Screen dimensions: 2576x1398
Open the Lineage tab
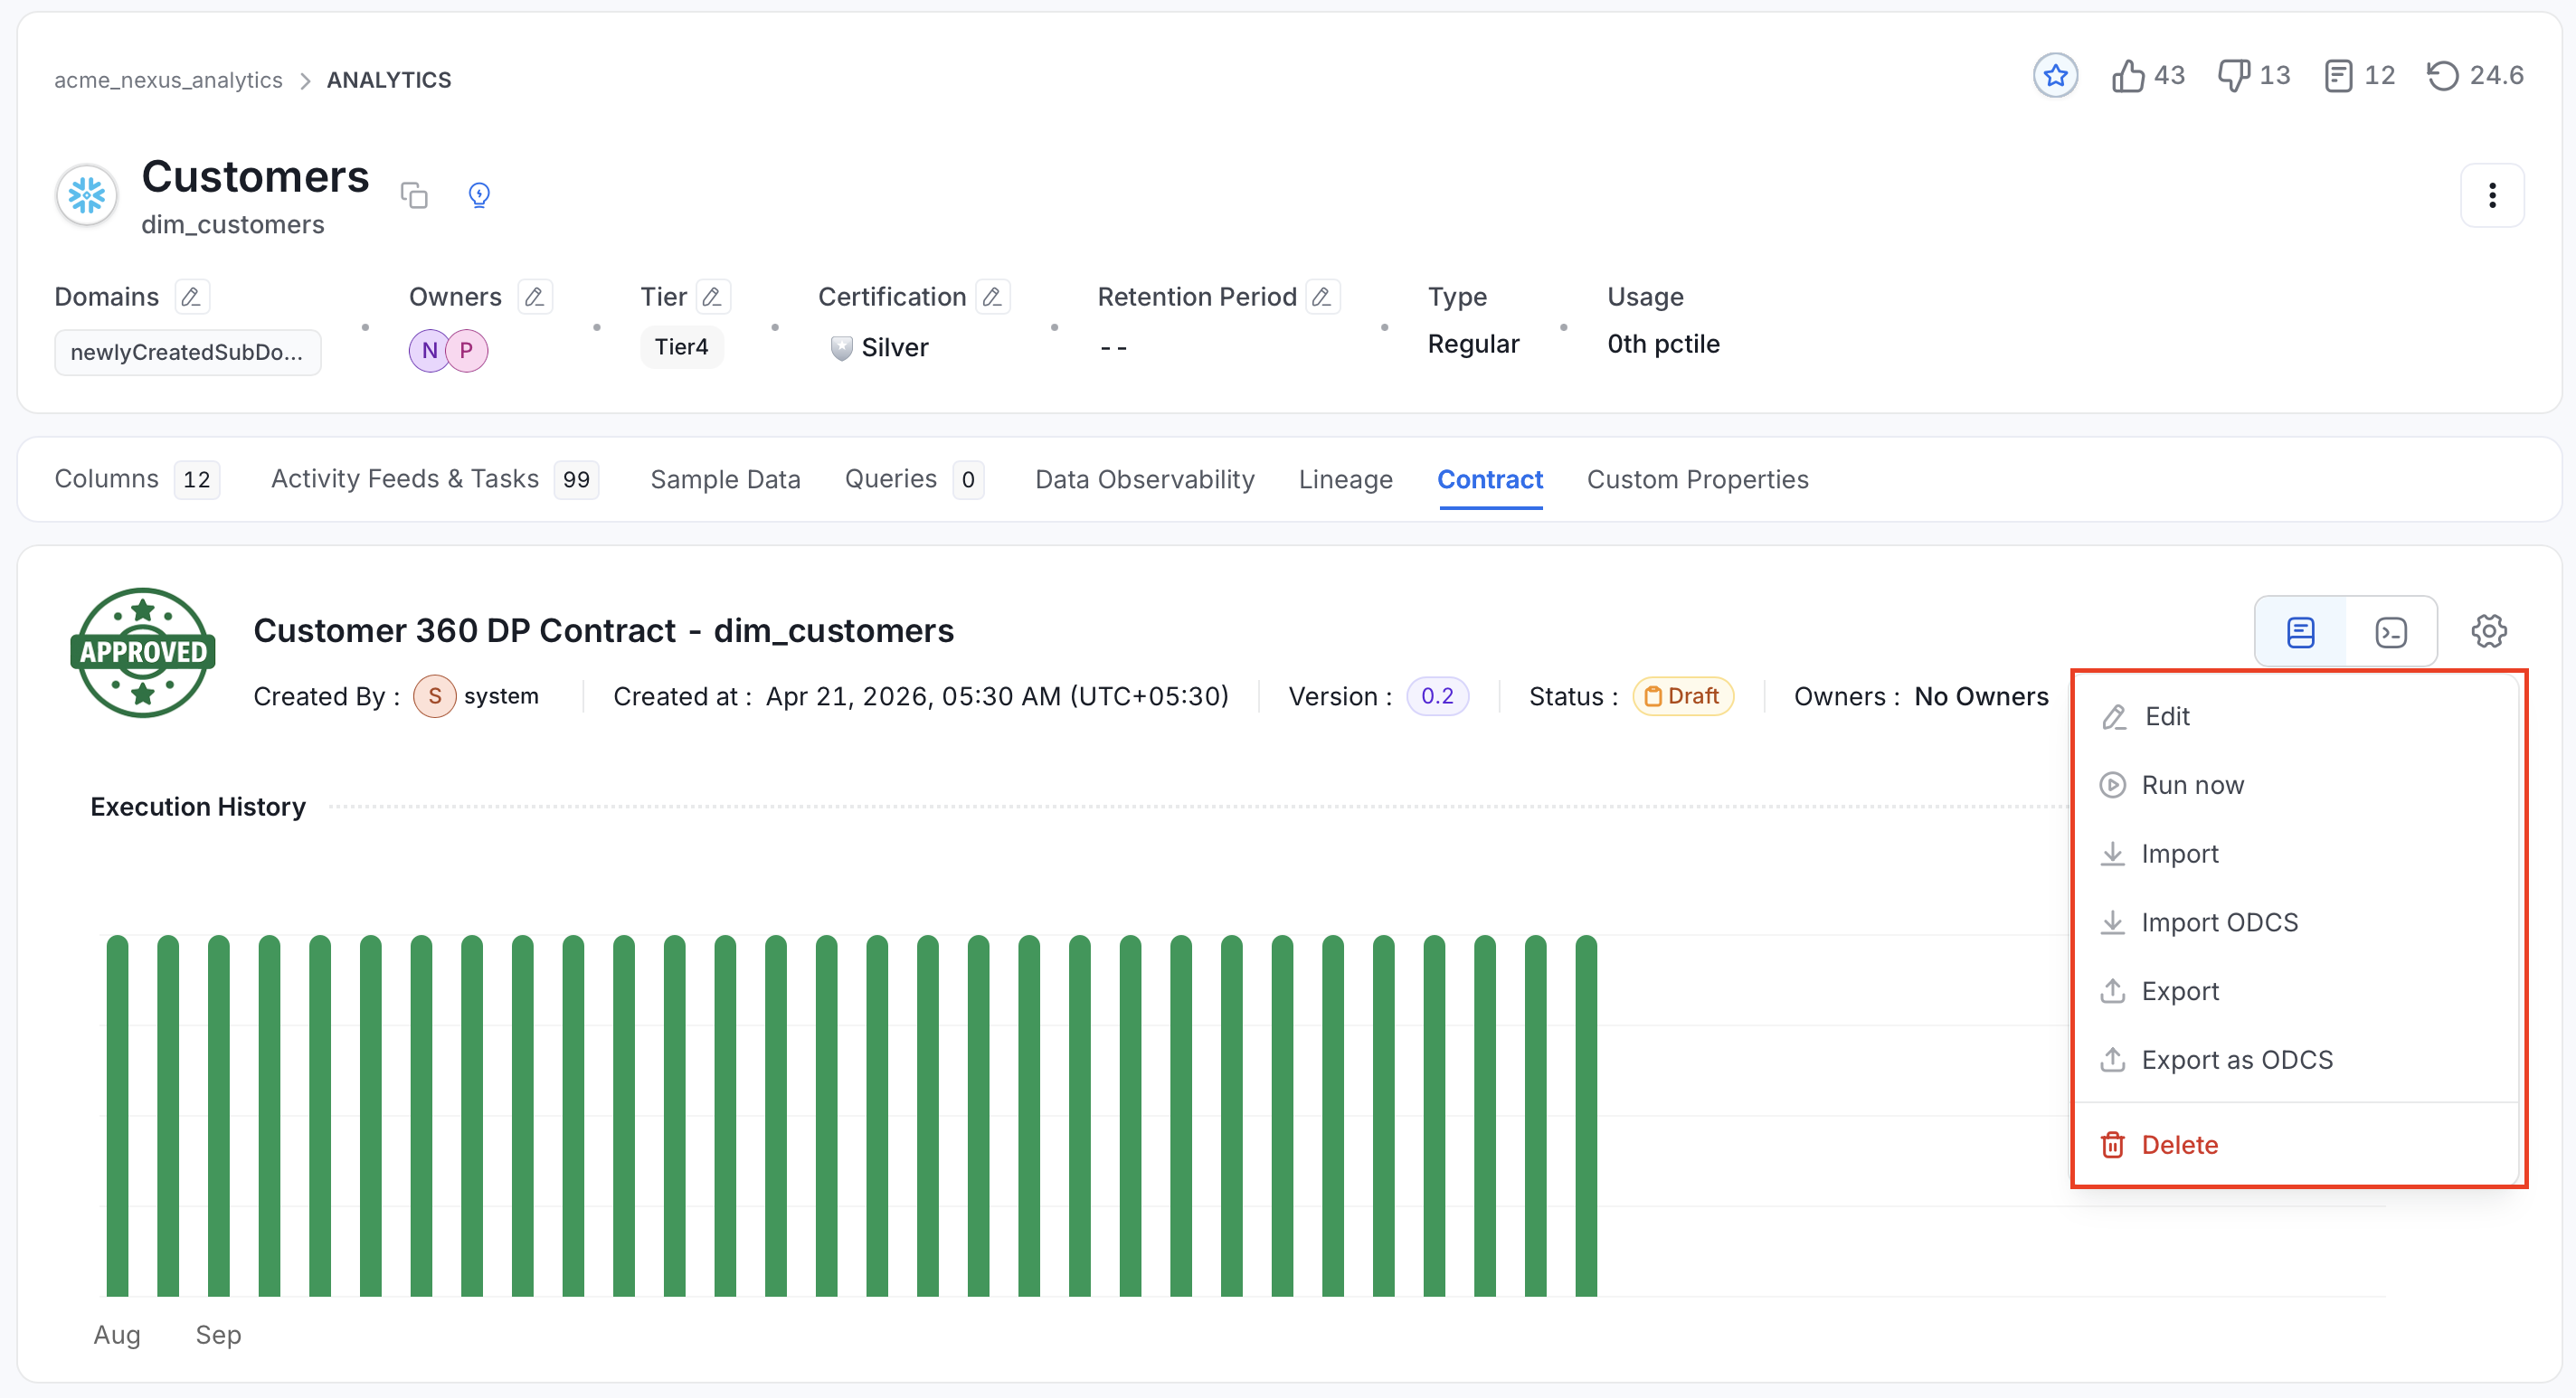1345,479
